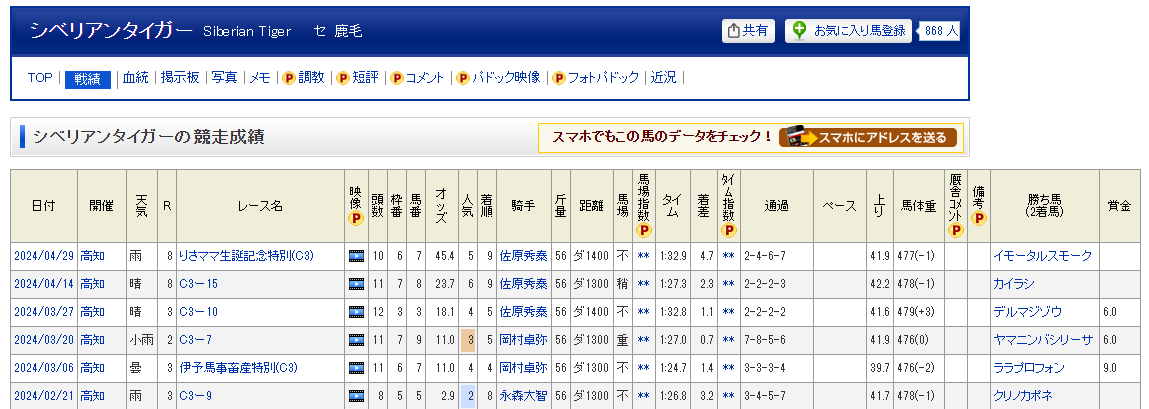Open date link 2024/03/06

click(x=44, y=368)
